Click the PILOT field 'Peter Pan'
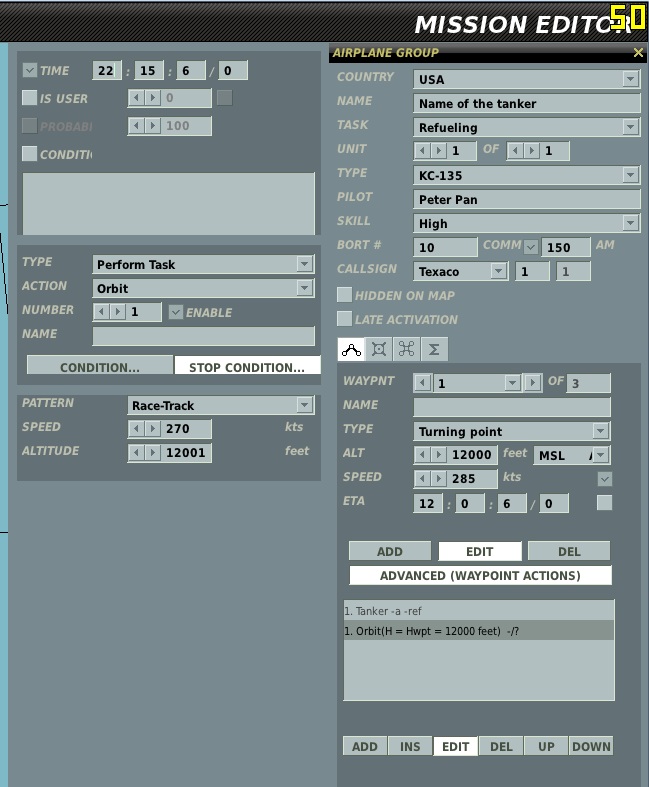 [x=527, y=199]
